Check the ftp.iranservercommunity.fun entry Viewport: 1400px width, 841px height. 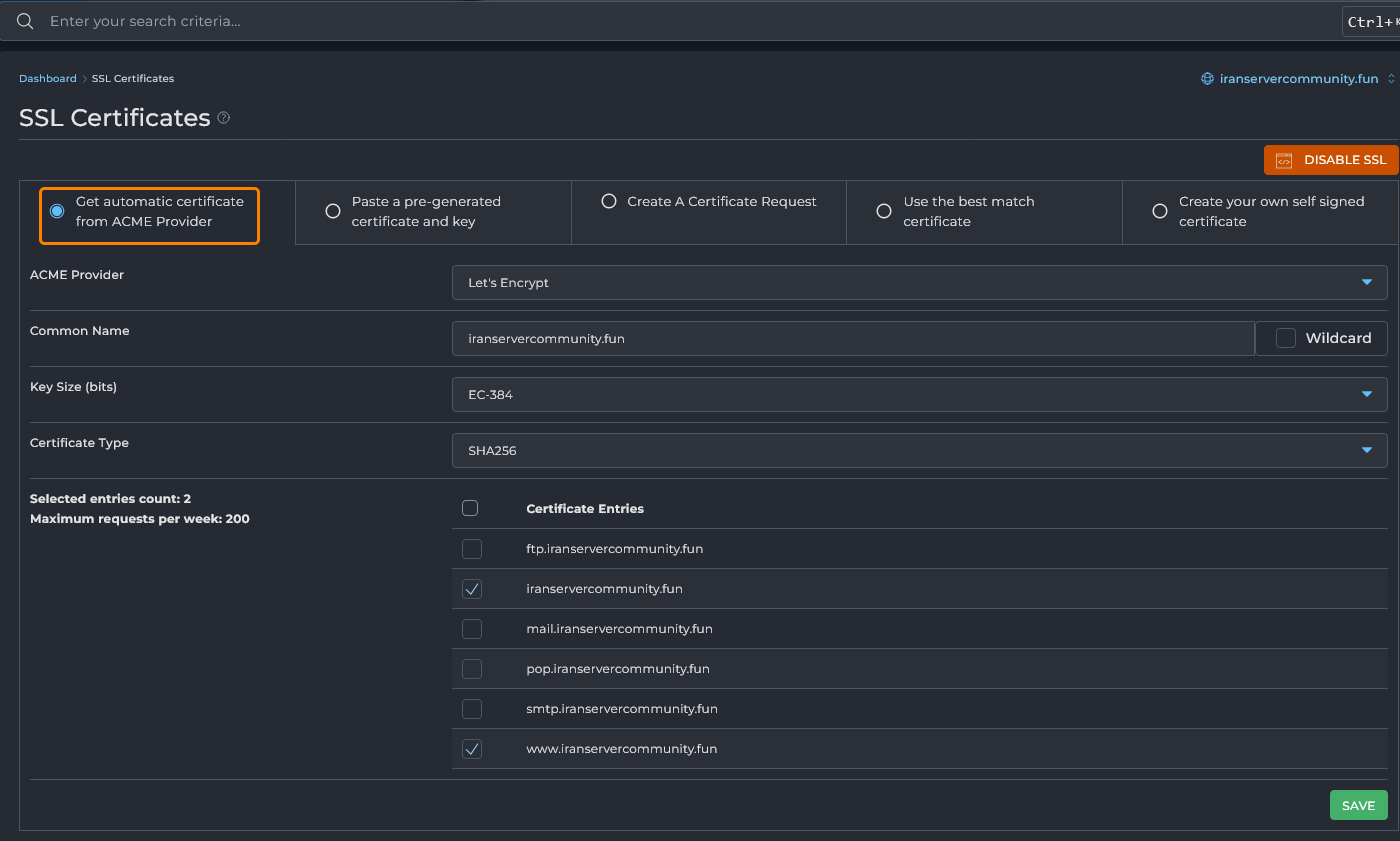[472, 549]
